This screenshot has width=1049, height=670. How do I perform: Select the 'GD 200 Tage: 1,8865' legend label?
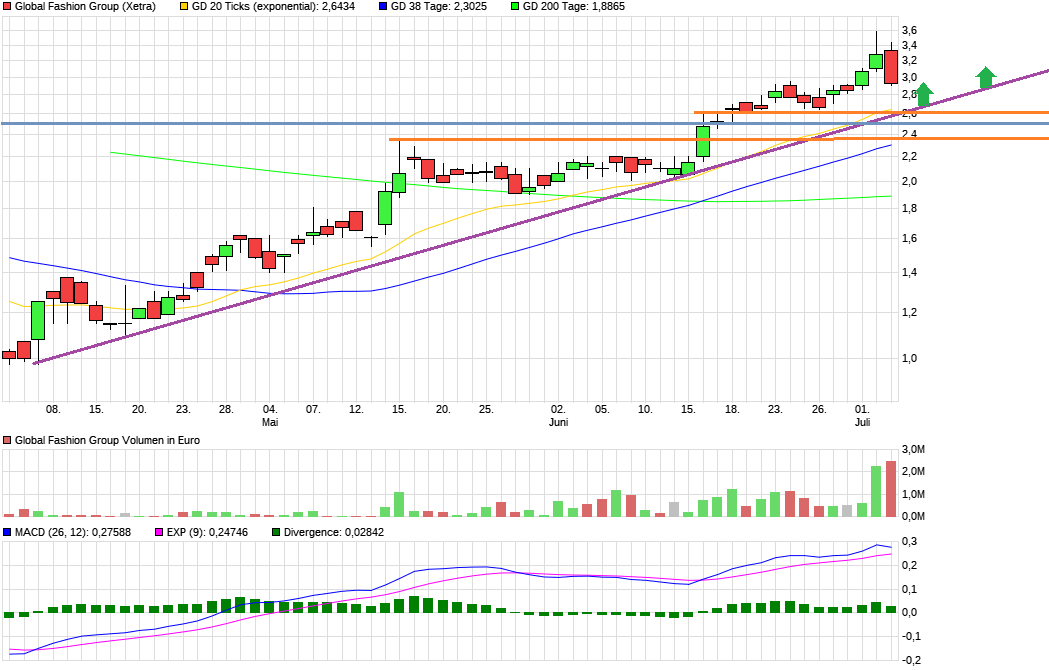coord(573,7)
